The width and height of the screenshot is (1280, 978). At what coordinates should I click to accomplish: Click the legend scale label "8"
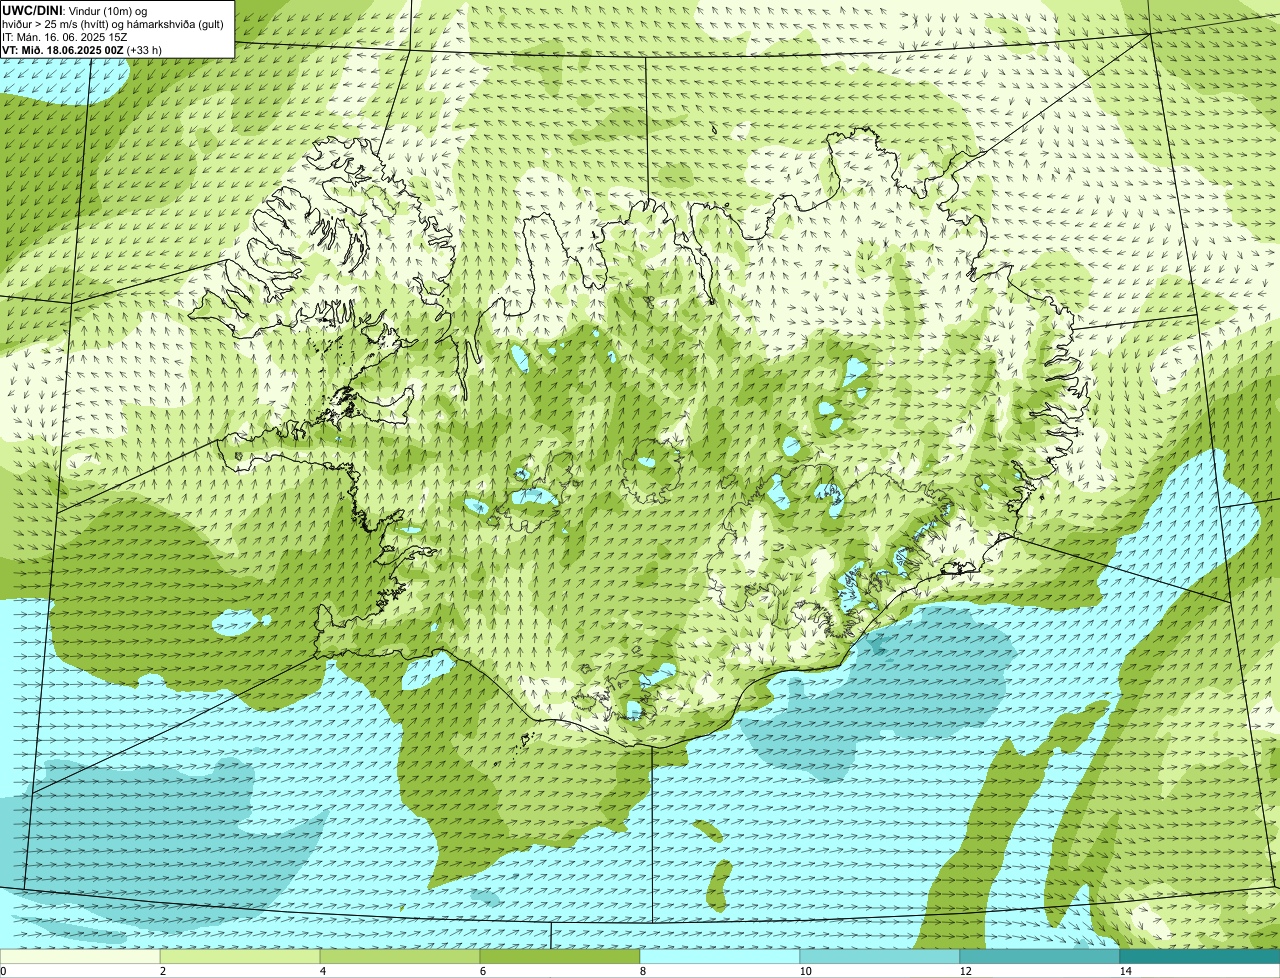tap(642, 971)
